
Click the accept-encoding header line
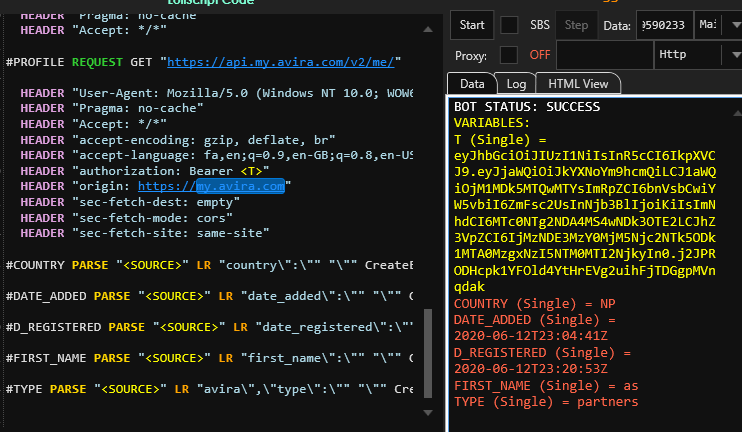178,140
